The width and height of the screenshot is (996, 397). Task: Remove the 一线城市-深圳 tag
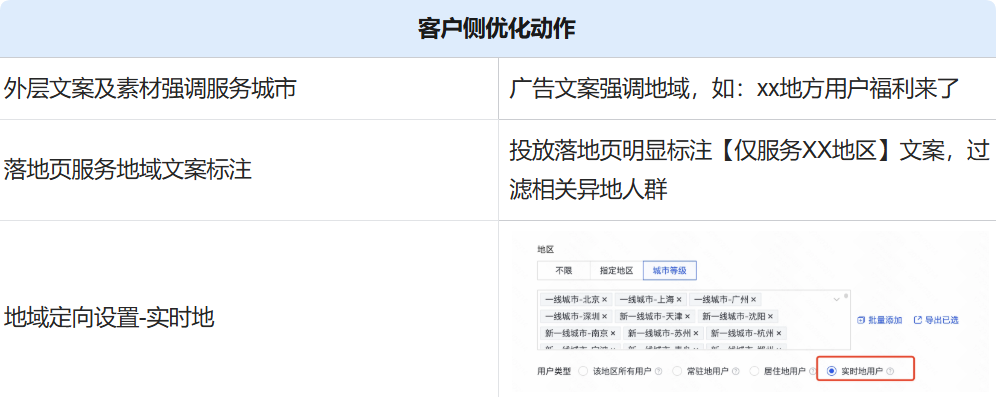click(x=604, y=316)
